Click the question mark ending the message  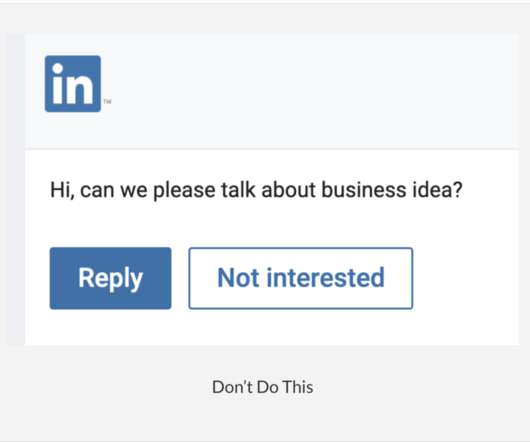click(x=458, y=189)
